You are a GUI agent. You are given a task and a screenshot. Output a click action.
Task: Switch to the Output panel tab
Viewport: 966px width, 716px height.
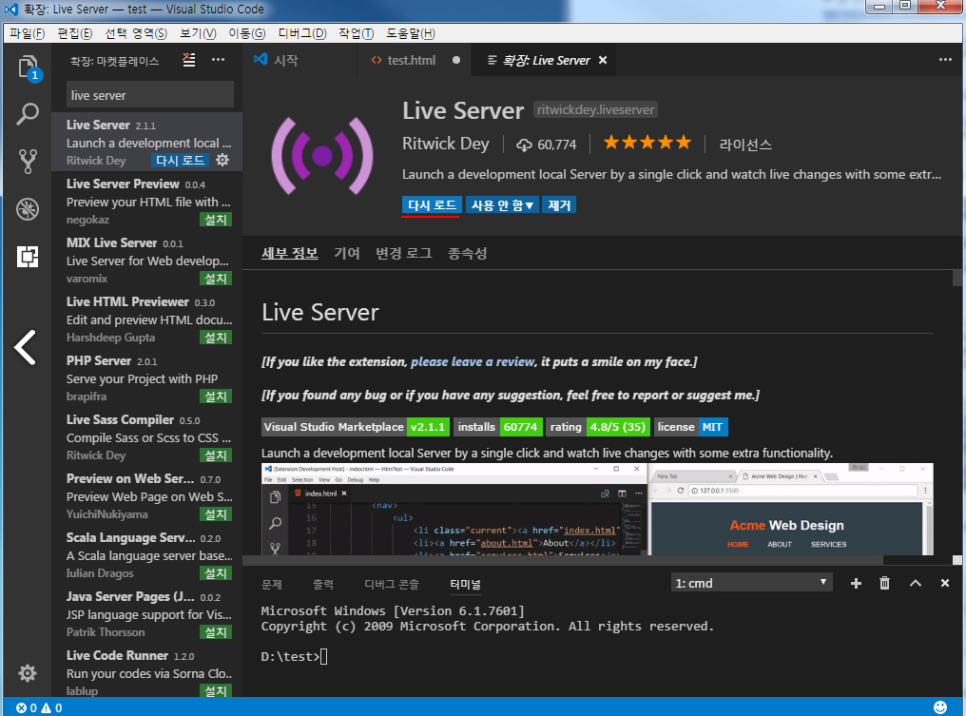tap(323, 584)
